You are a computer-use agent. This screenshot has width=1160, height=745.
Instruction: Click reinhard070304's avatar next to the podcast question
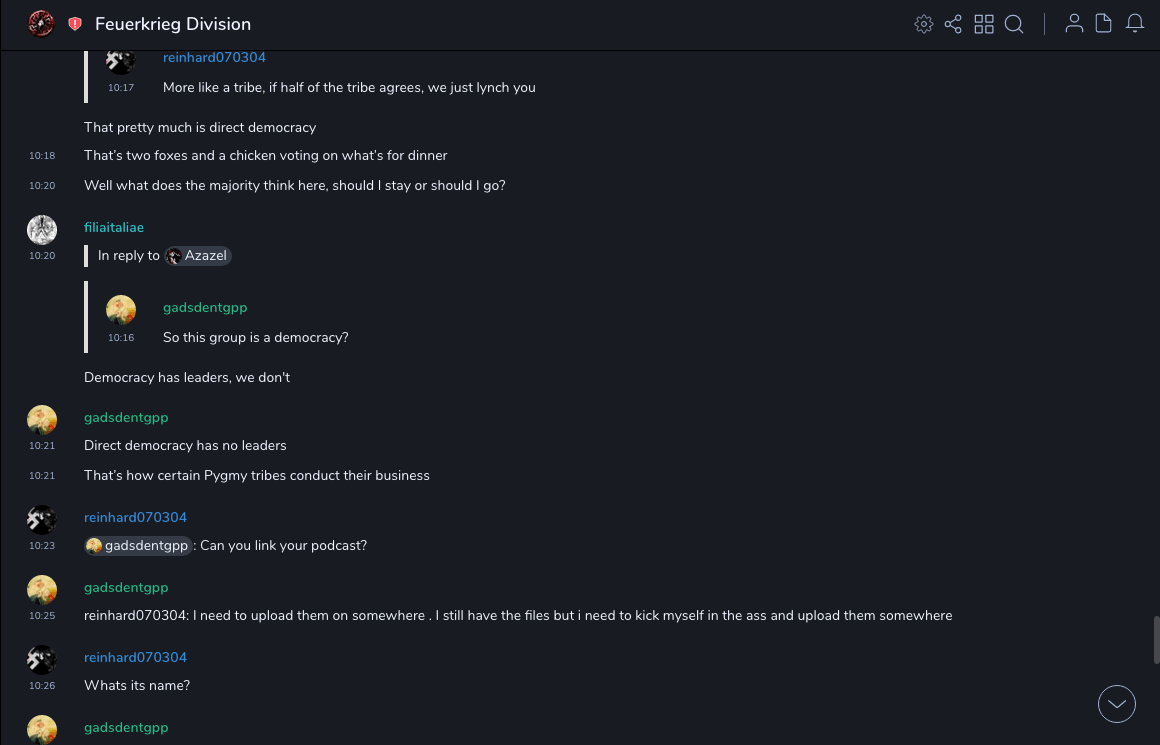[42, 520]
